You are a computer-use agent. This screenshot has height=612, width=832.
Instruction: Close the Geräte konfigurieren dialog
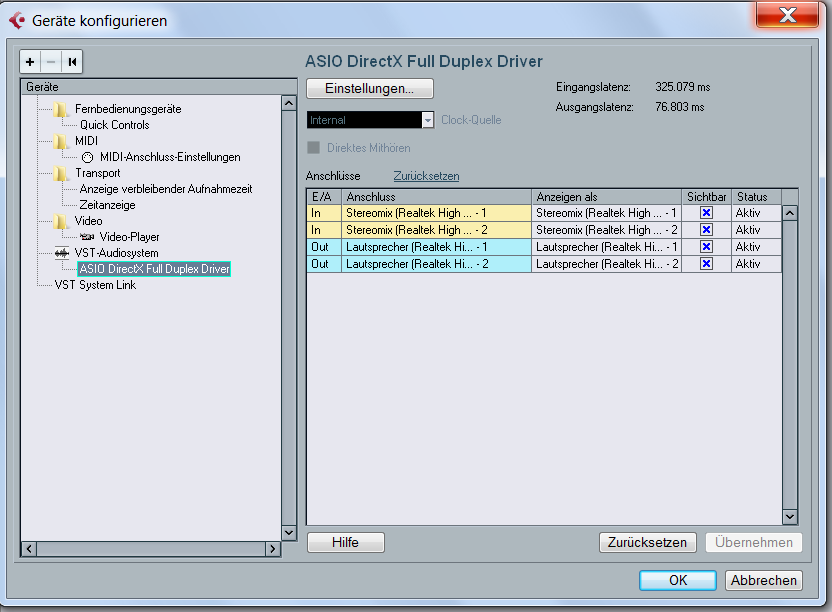[x=787, y=14]
